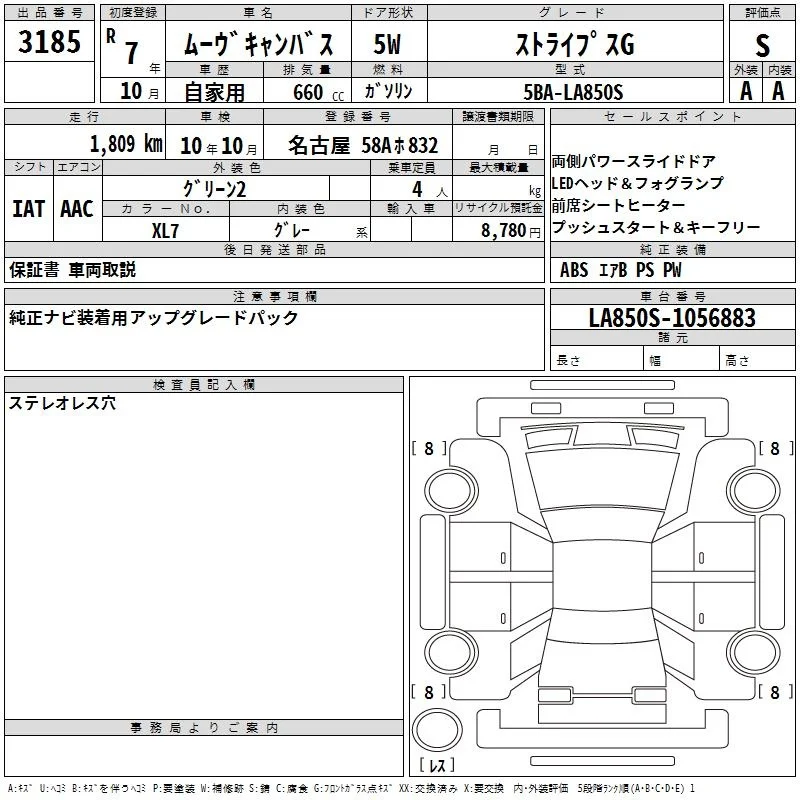800x800 pixels.
Task: Click vehicle history 自家用
Action: pyautogui.click(x=214, y=92)
